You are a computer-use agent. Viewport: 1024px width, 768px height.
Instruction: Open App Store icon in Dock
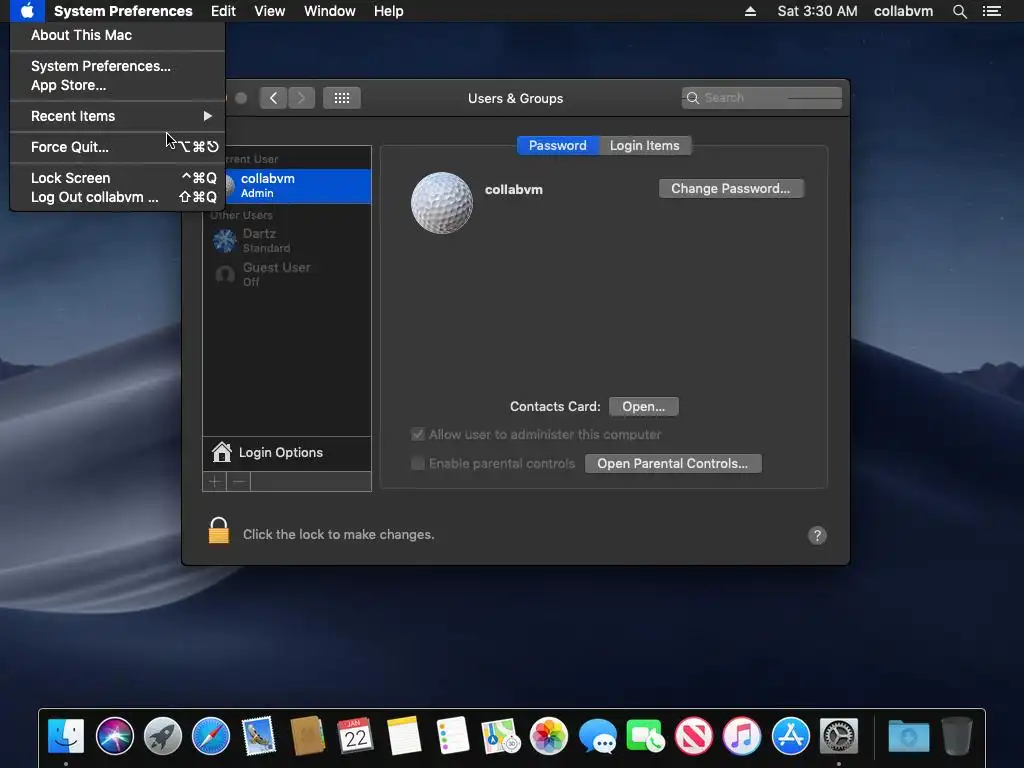[791, 736]
